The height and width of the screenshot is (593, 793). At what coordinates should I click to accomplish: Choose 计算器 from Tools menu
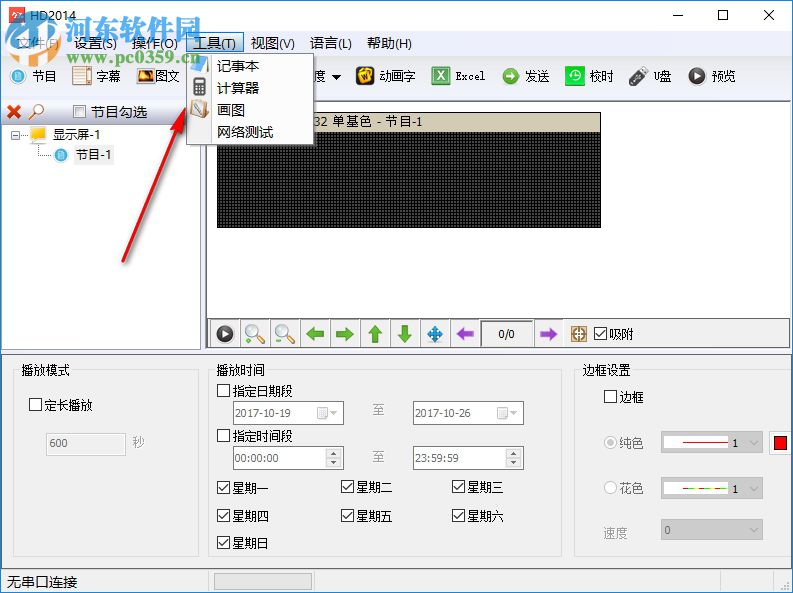[250, 88]
